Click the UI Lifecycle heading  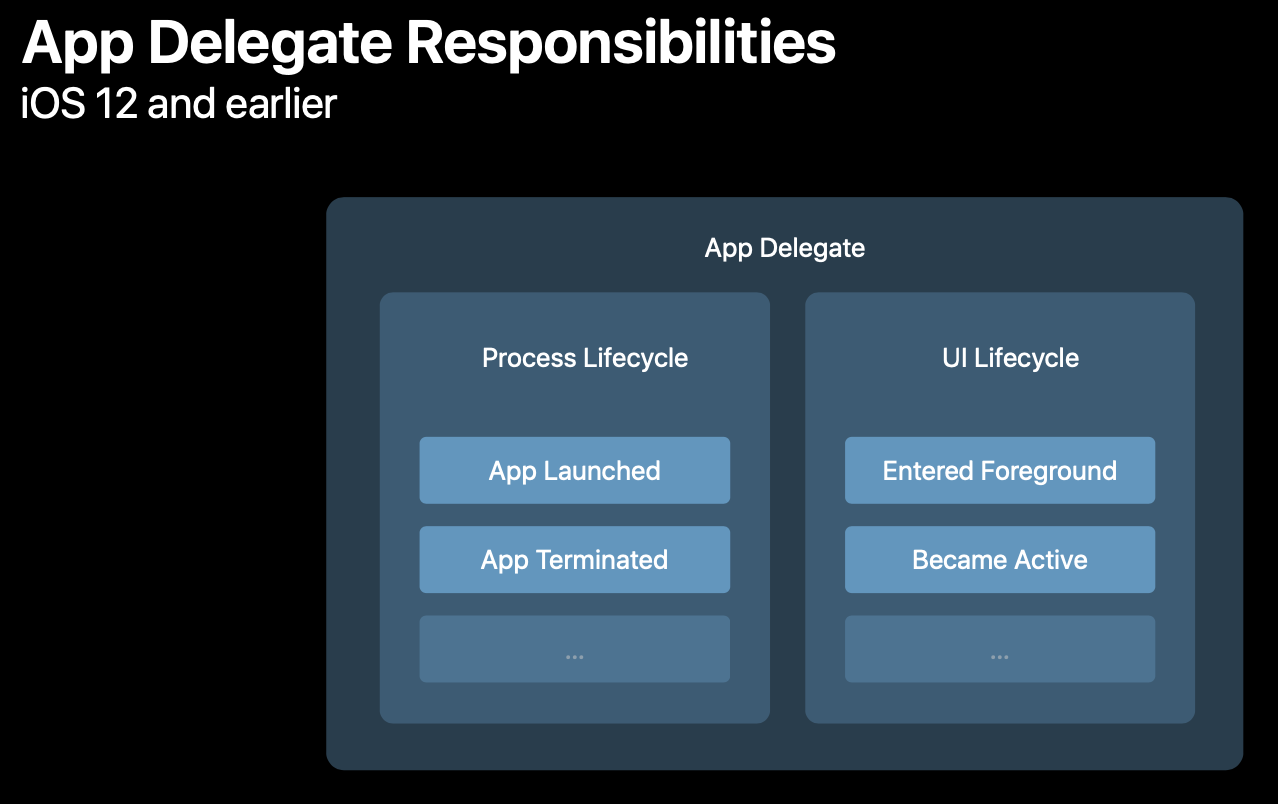[x=1011, y=358]
